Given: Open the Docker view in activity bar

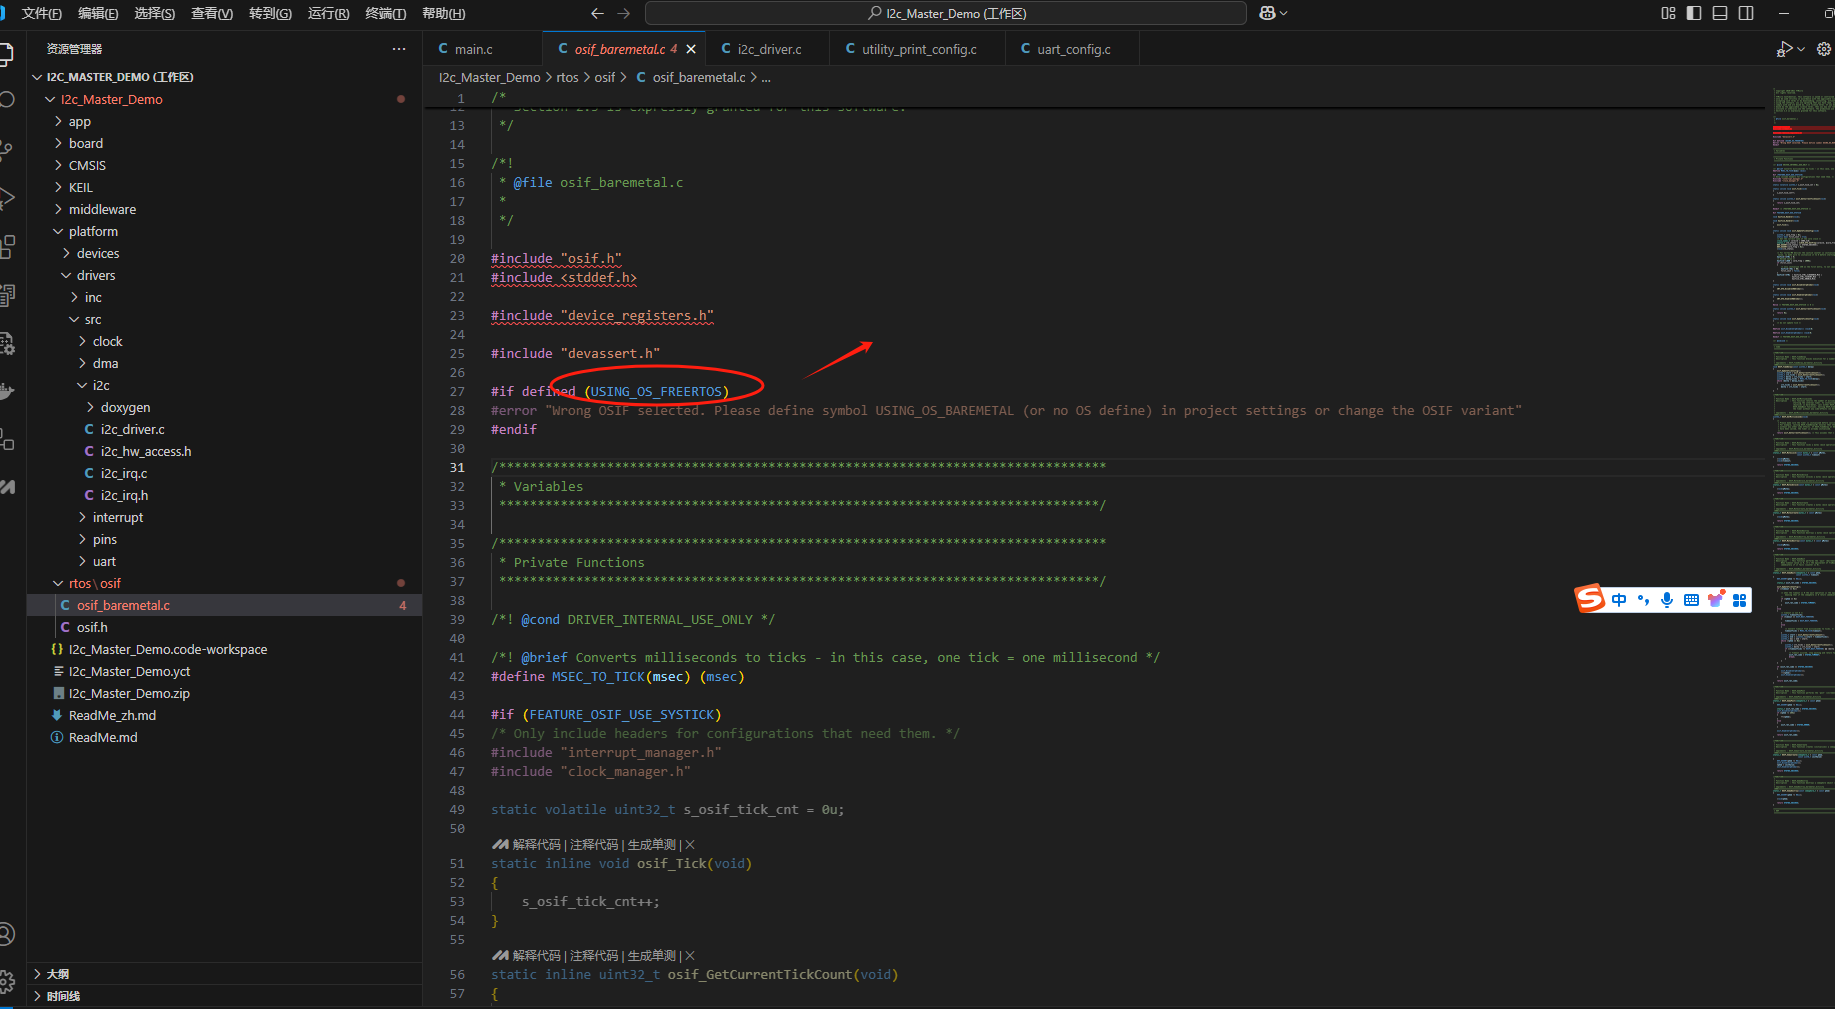Looking at the screenshot, I should 6,391.
